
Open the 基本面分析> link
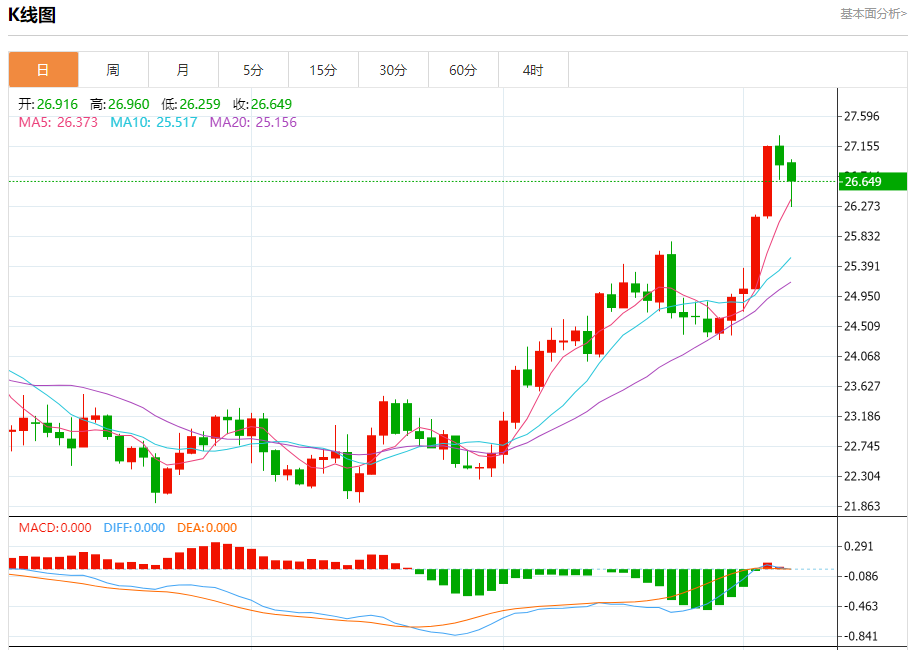(874, 13)
